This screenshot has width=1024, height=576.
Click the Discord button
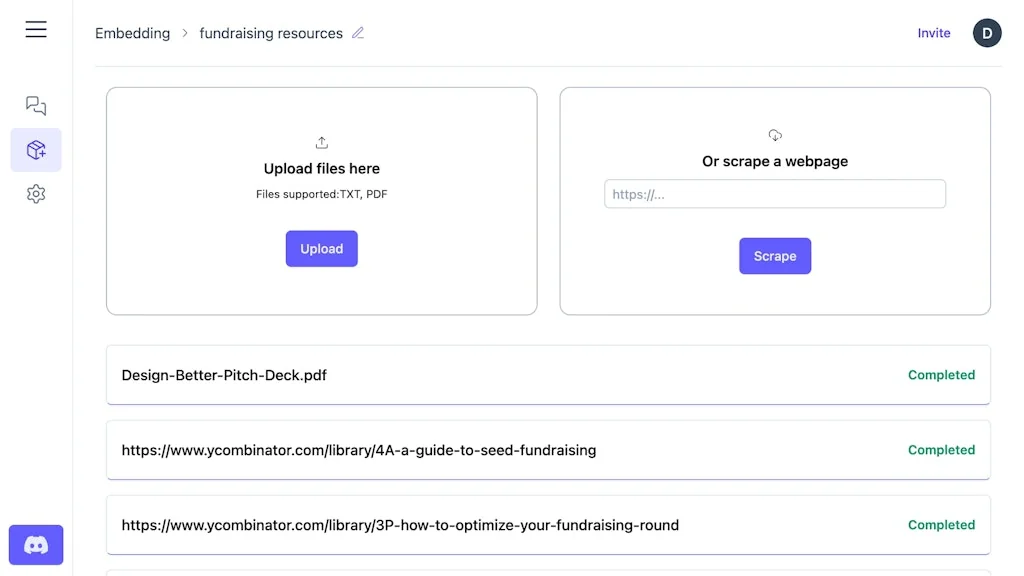36,545
